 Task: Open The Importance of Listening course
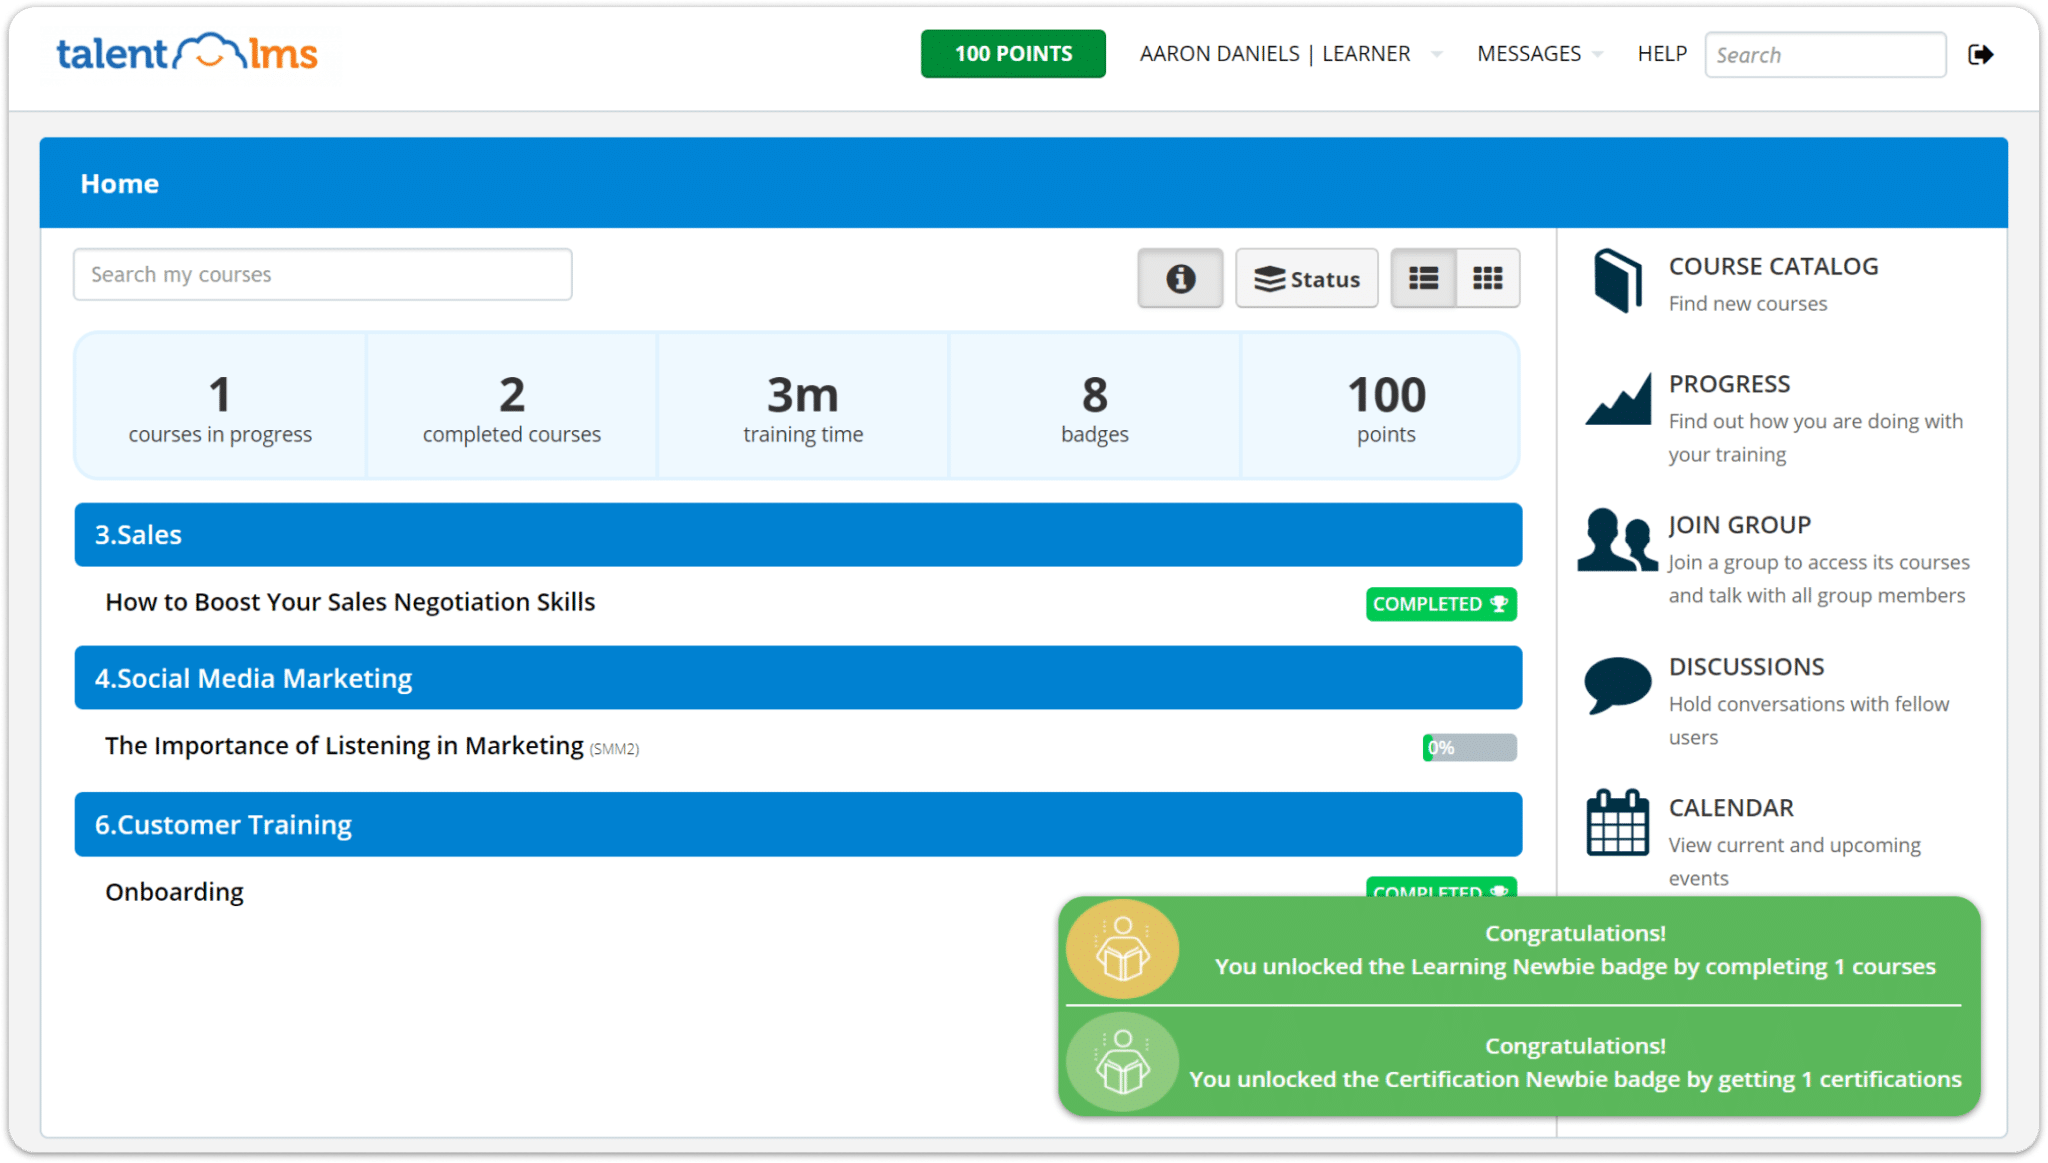(x=345, y=745)
